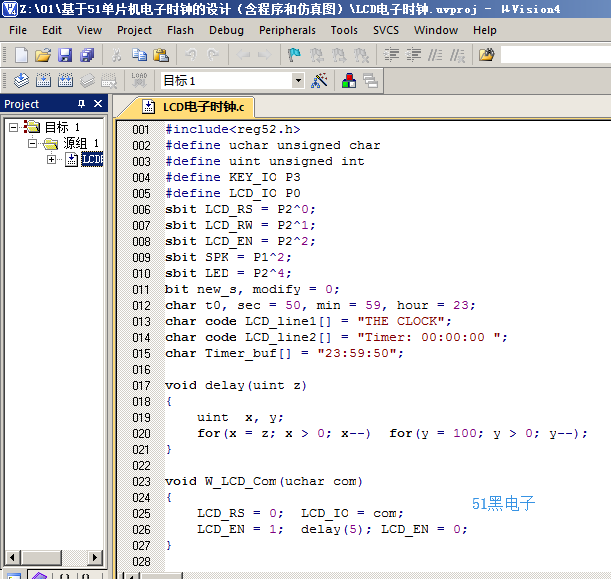Undo the last edit

point(191,55)
